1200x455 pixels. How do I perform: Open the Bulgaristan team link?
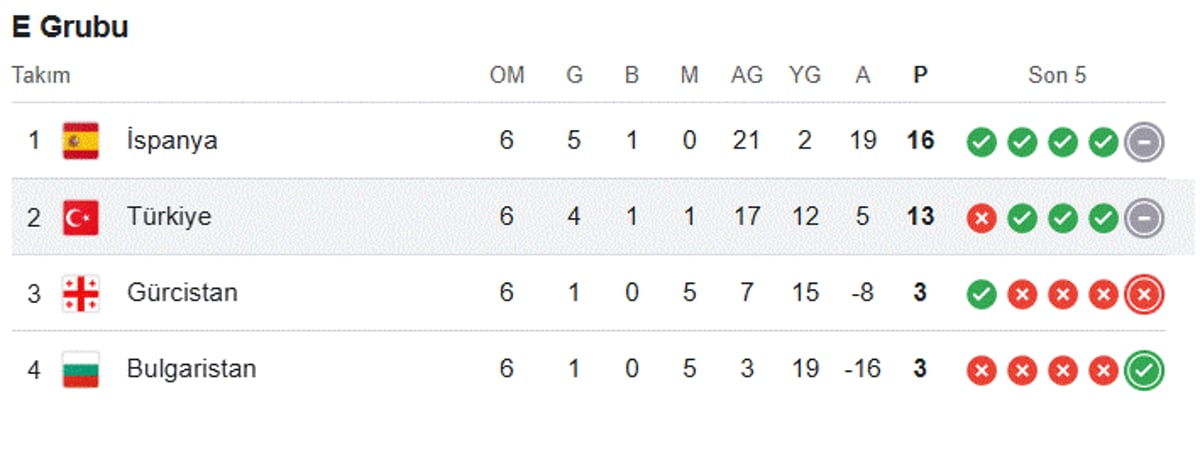[x=191, y=369]
